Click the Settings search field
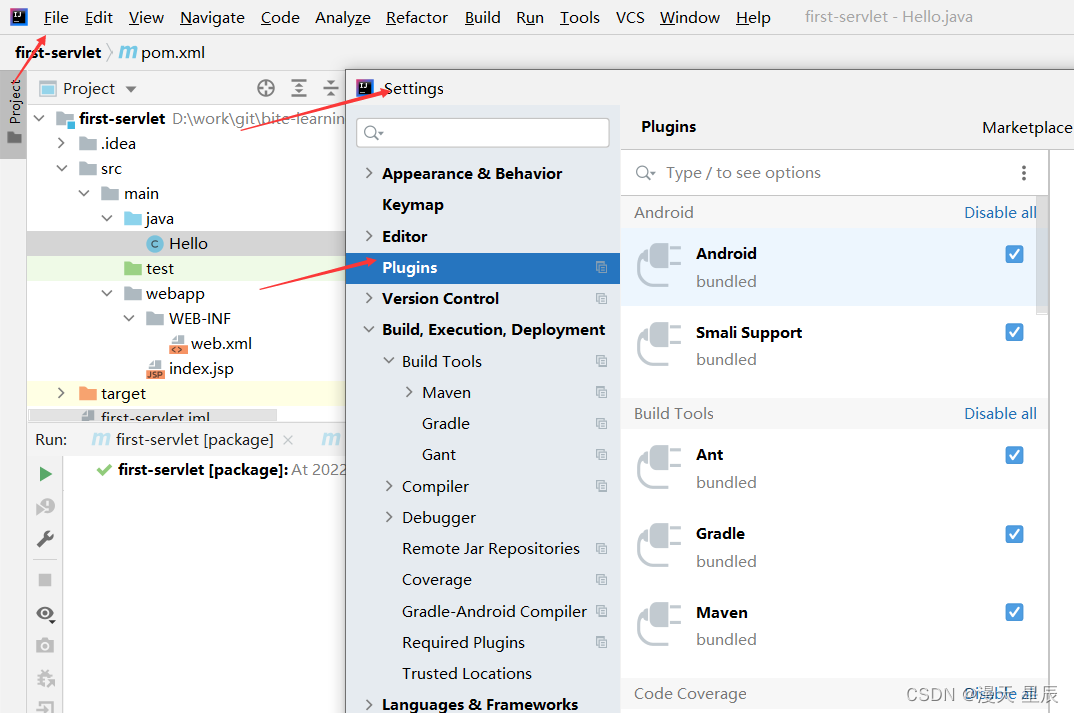1074x713 pixels. click(483, 133)
